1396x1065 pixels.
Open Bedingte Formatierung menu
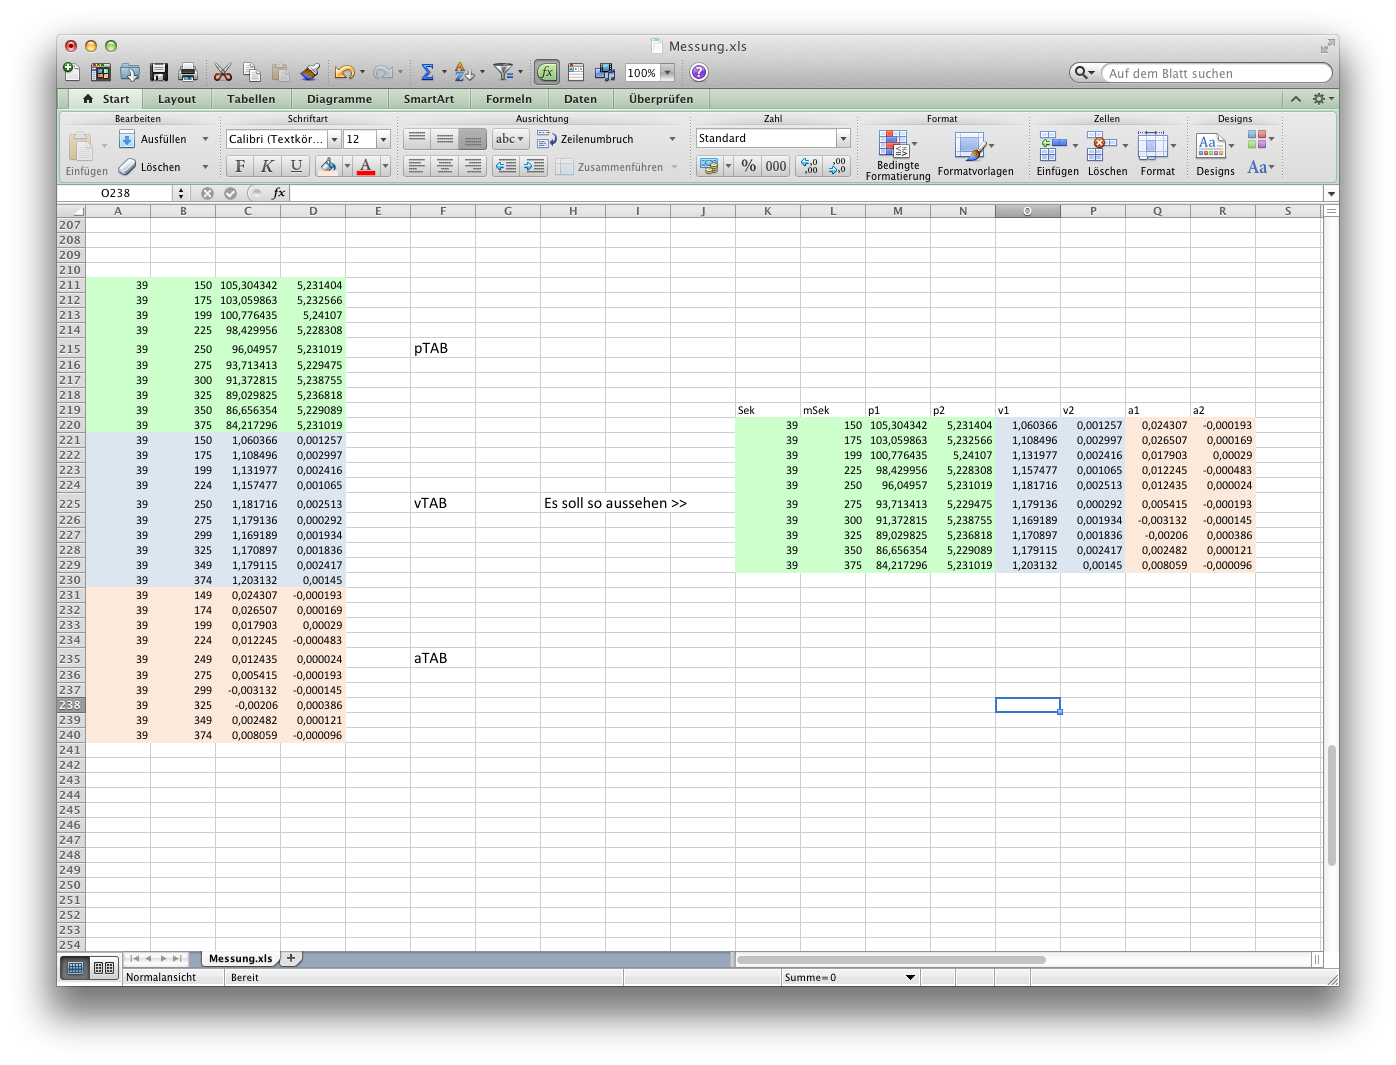coord(898,155)
